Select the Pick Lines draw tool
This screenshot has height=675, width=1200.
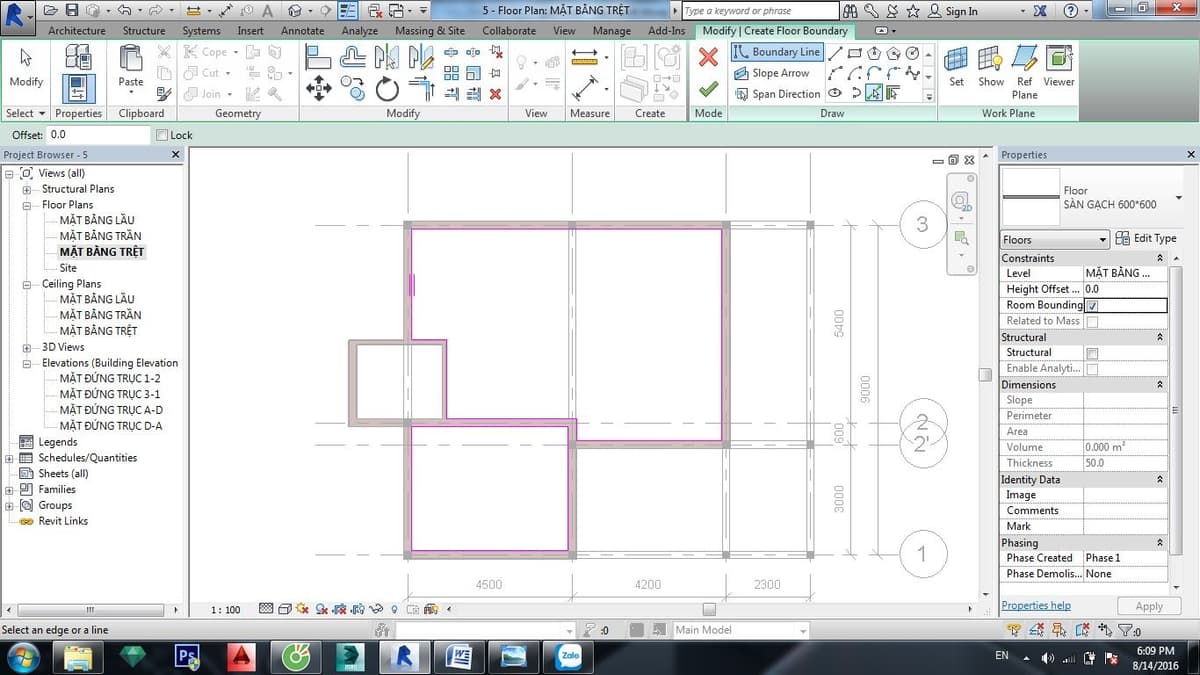(873, 93)
